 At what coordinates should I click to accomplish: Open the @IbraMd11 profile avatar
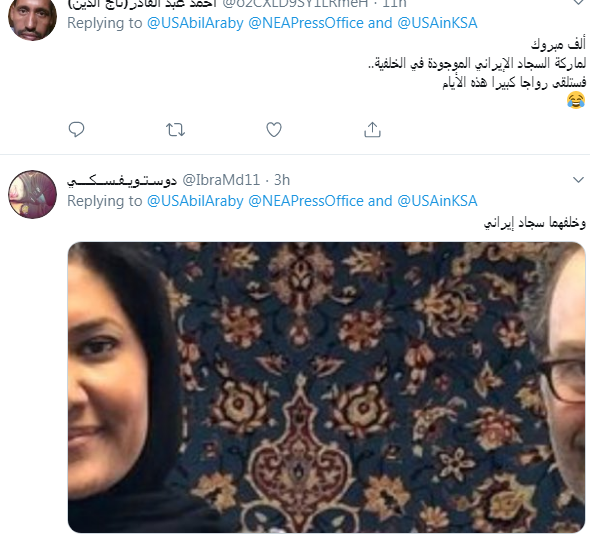coord(32,195)
